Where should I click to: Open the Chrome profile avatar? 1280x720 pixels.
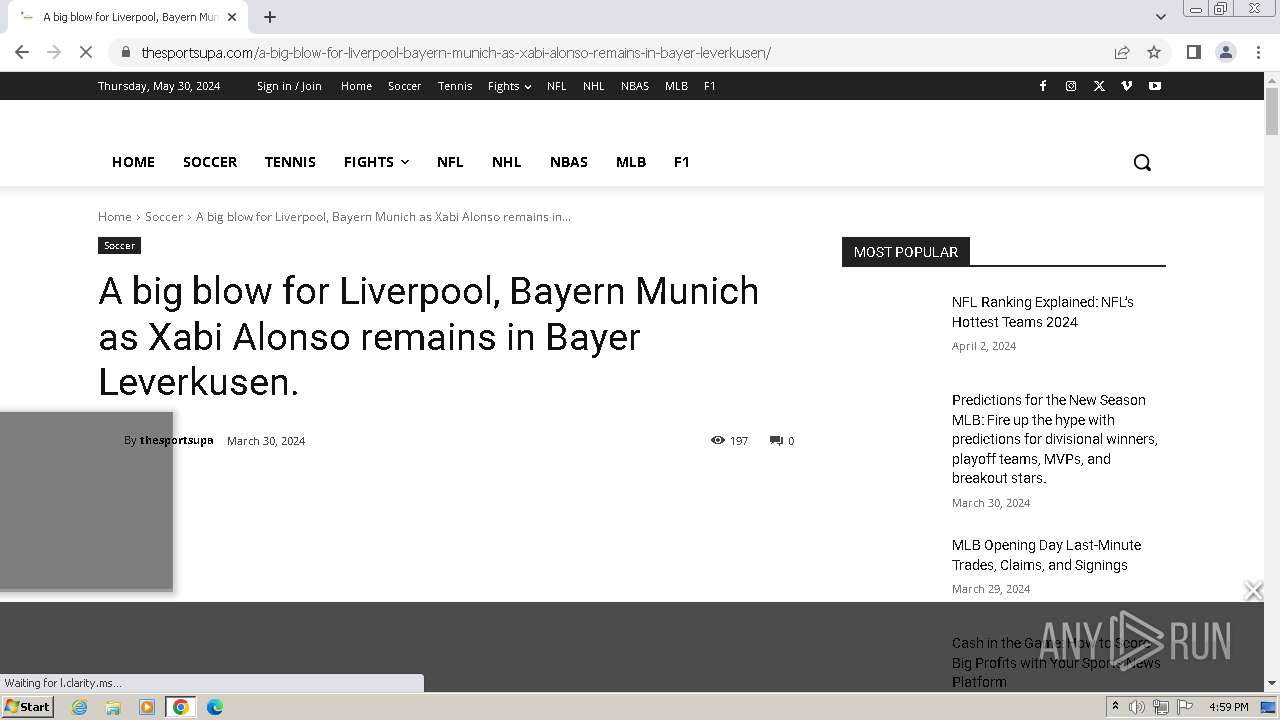click(x=1225, y=52)
